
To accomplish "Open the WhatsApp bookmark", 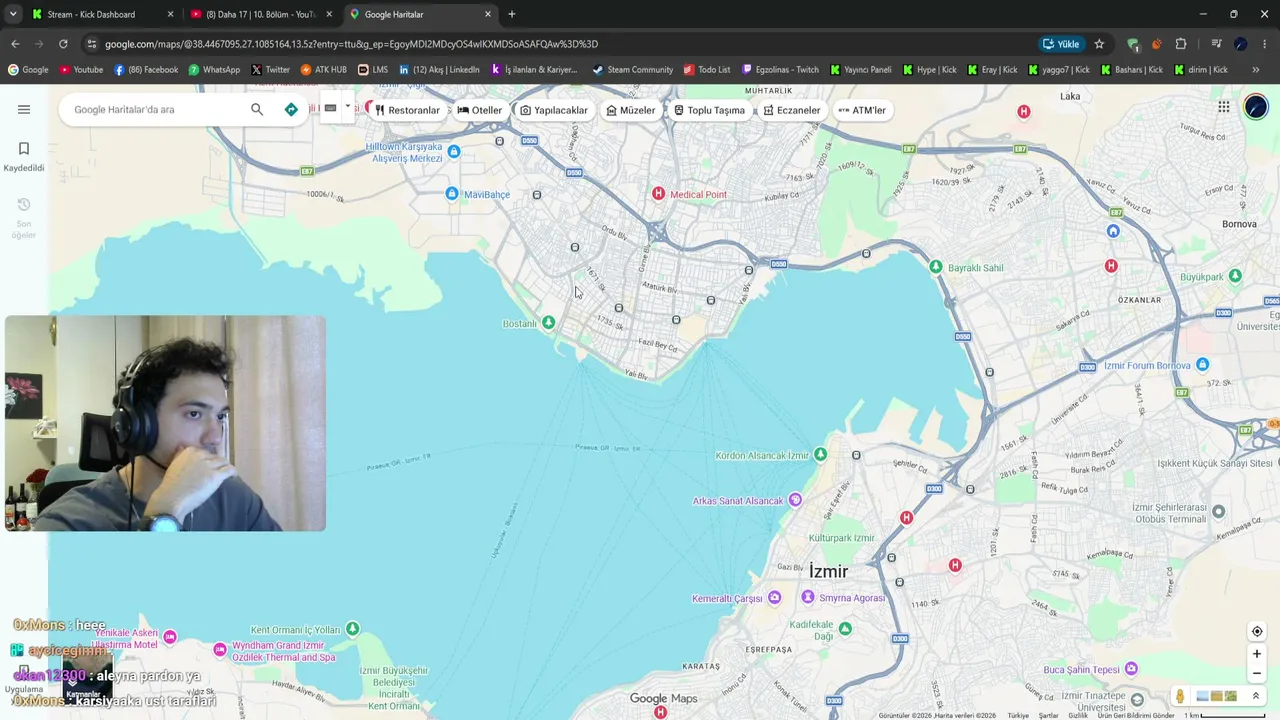I will pos(214,70).
